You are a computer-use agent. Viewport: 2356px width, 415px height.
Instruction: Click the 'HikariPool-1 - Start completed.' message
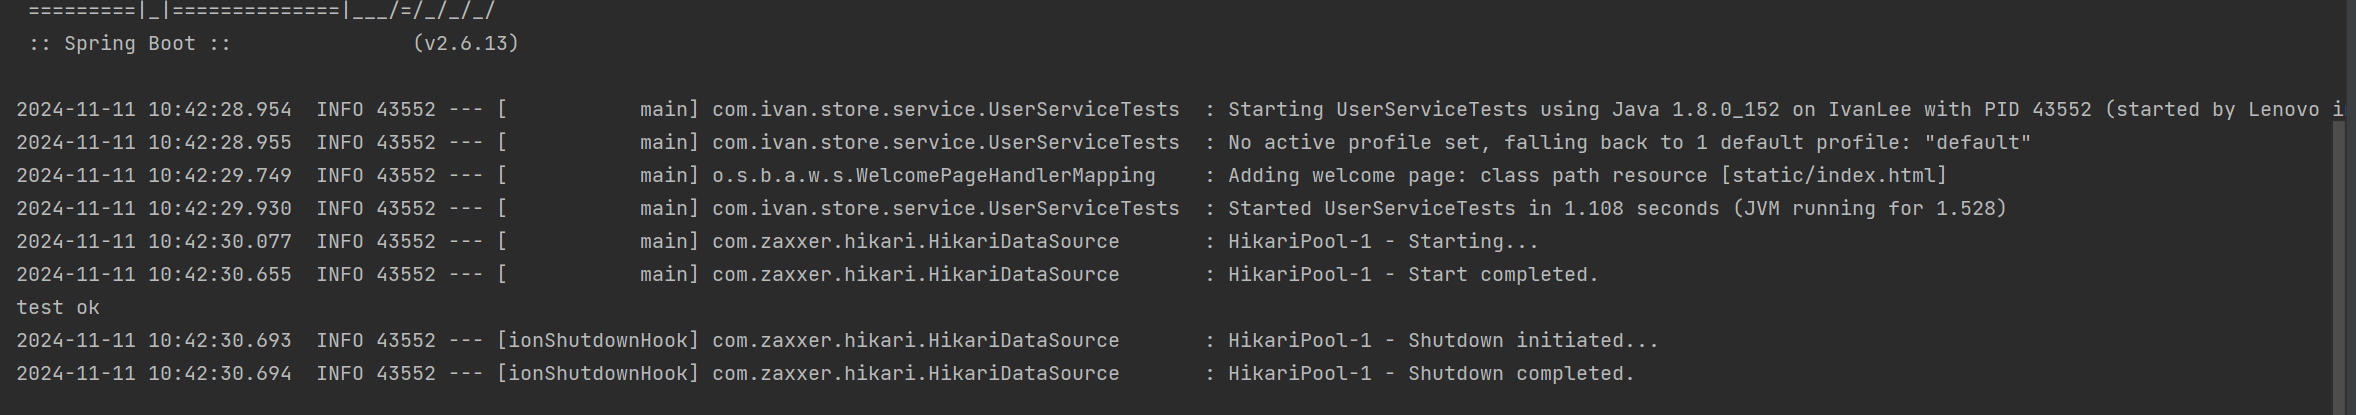(x=1413, y=275)
